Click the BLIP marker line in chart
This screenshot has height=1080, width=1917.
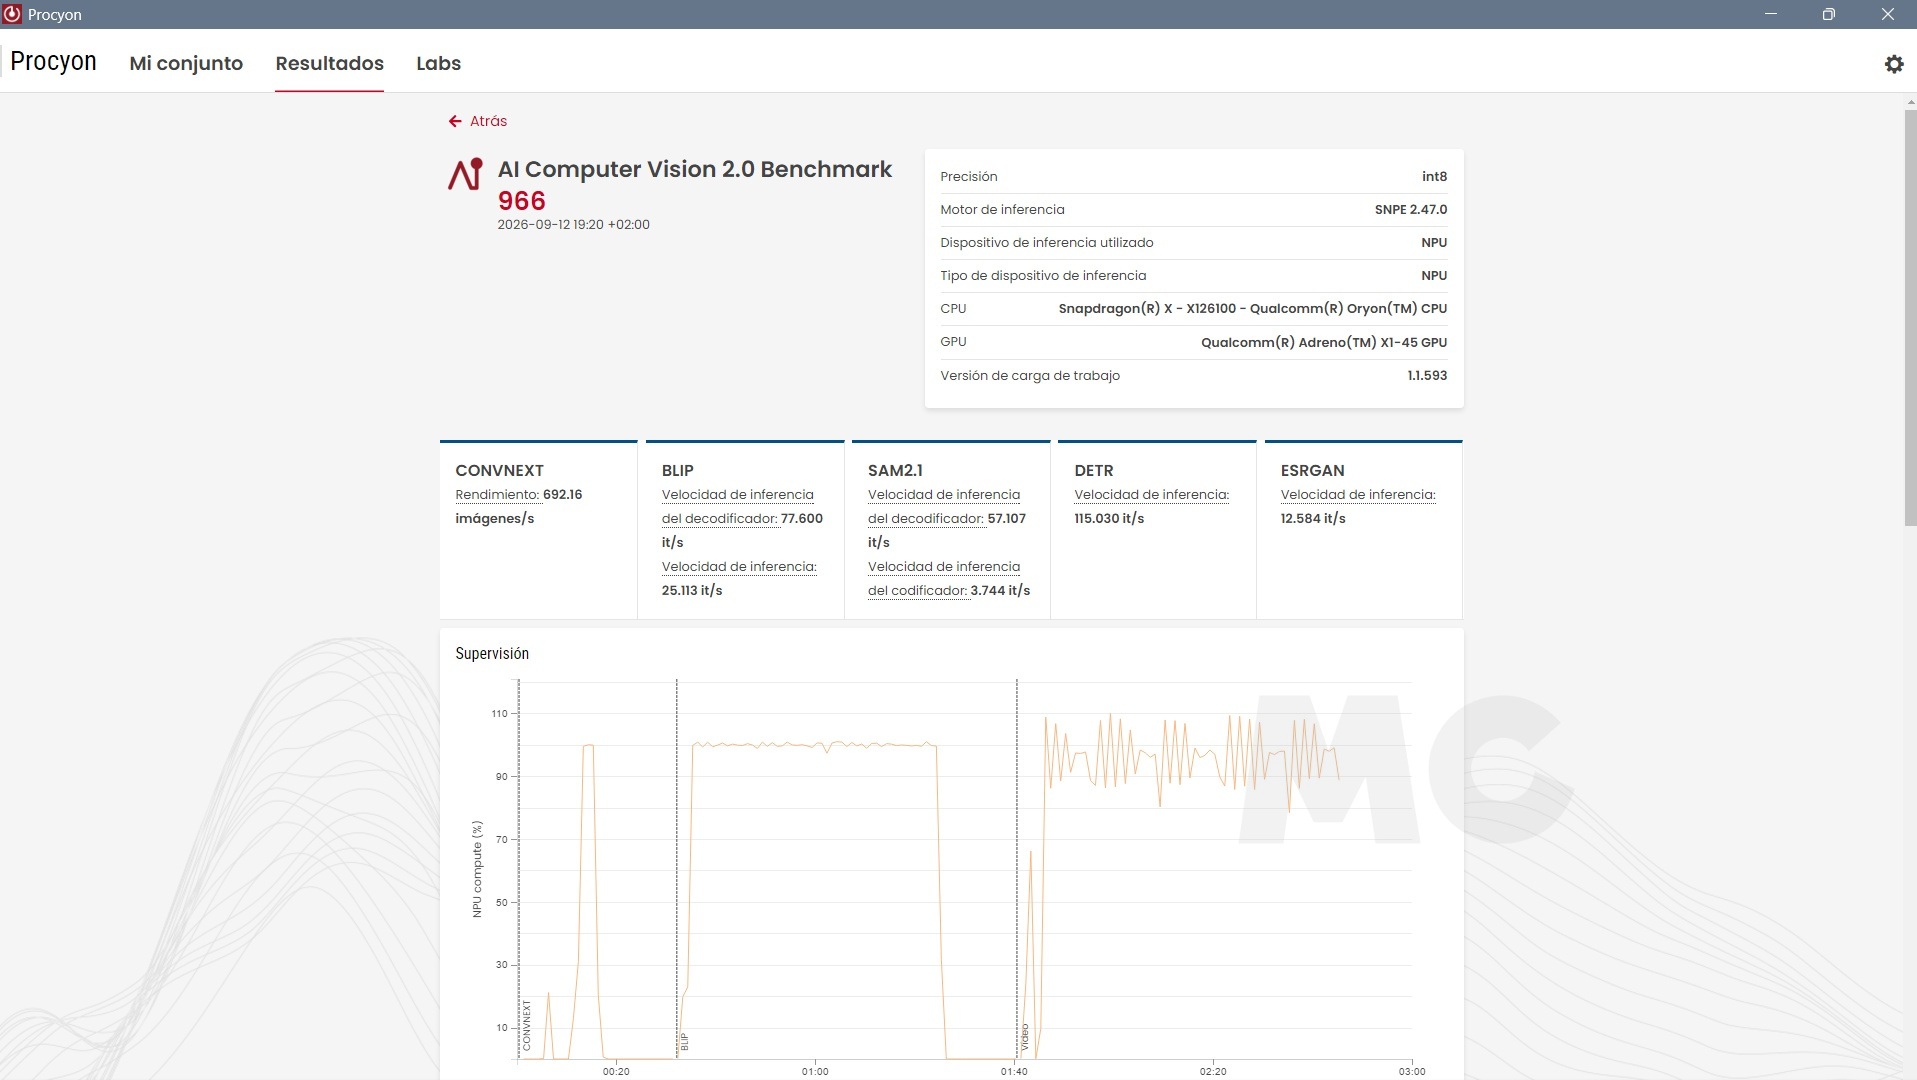[x=677, y=869]
